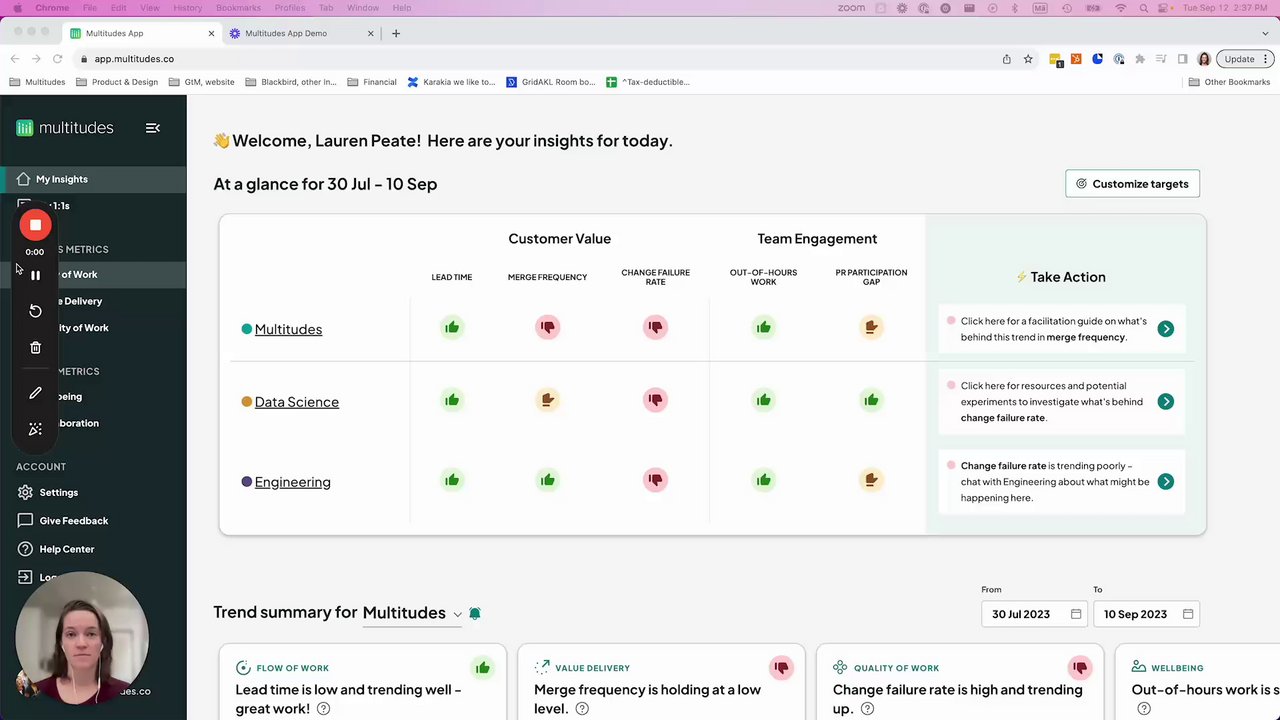The image size is (1280, 720).
Task: Expand the trend summary team dropdown
Action: click(457, 614)
